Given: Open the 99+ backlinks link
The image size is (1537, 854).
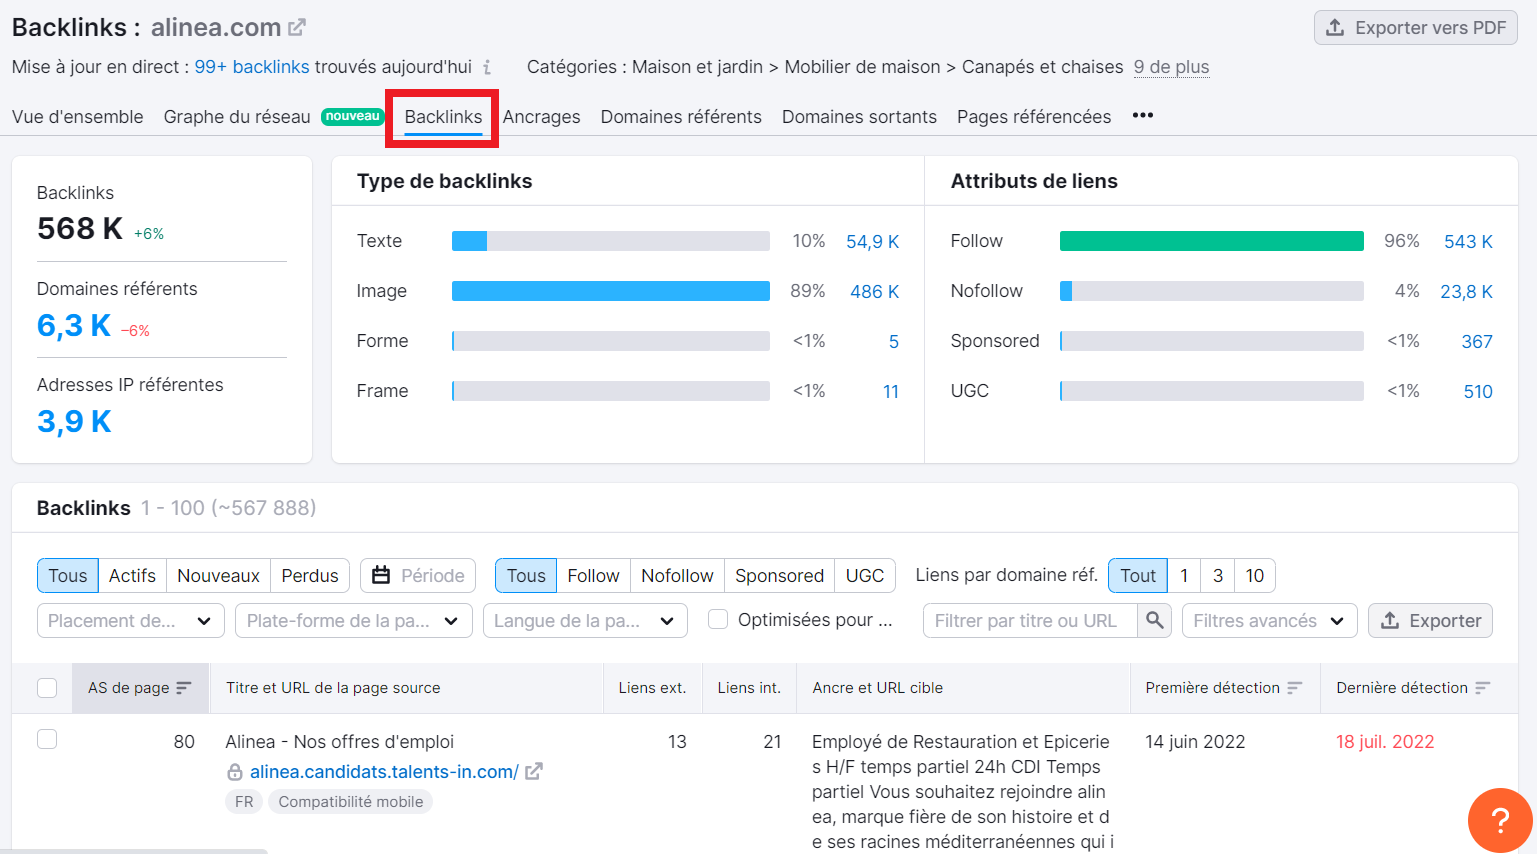Looking at the screenshot, I should [252, 67].
